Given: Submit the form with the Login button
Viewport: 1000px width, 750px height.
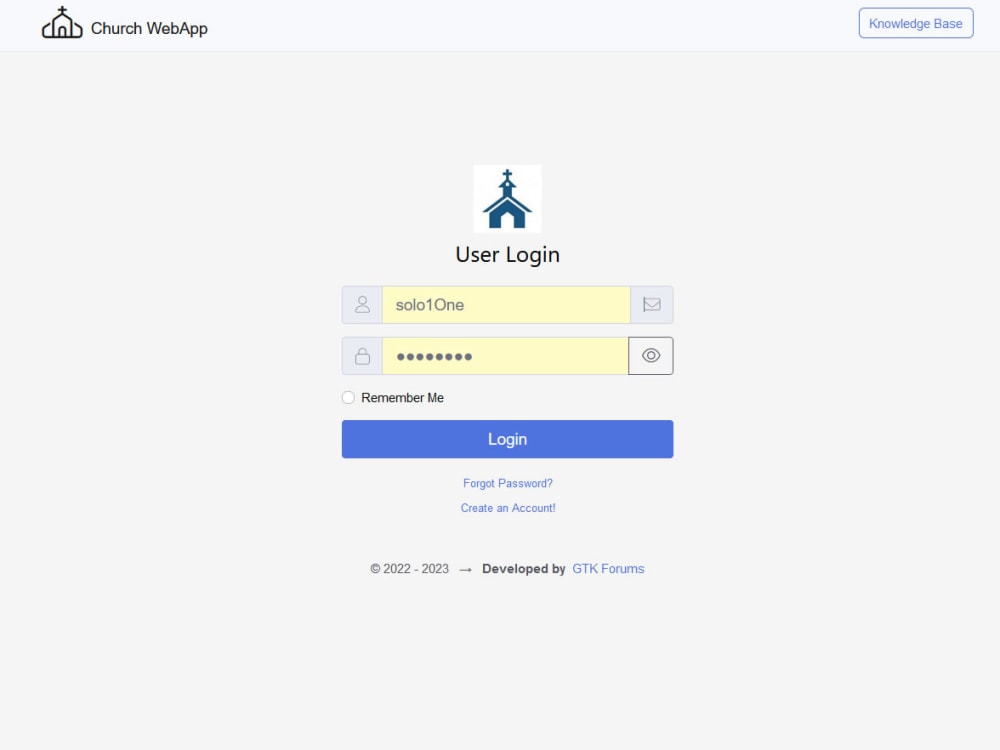Looking at the screenshot, I should point(508,439).
